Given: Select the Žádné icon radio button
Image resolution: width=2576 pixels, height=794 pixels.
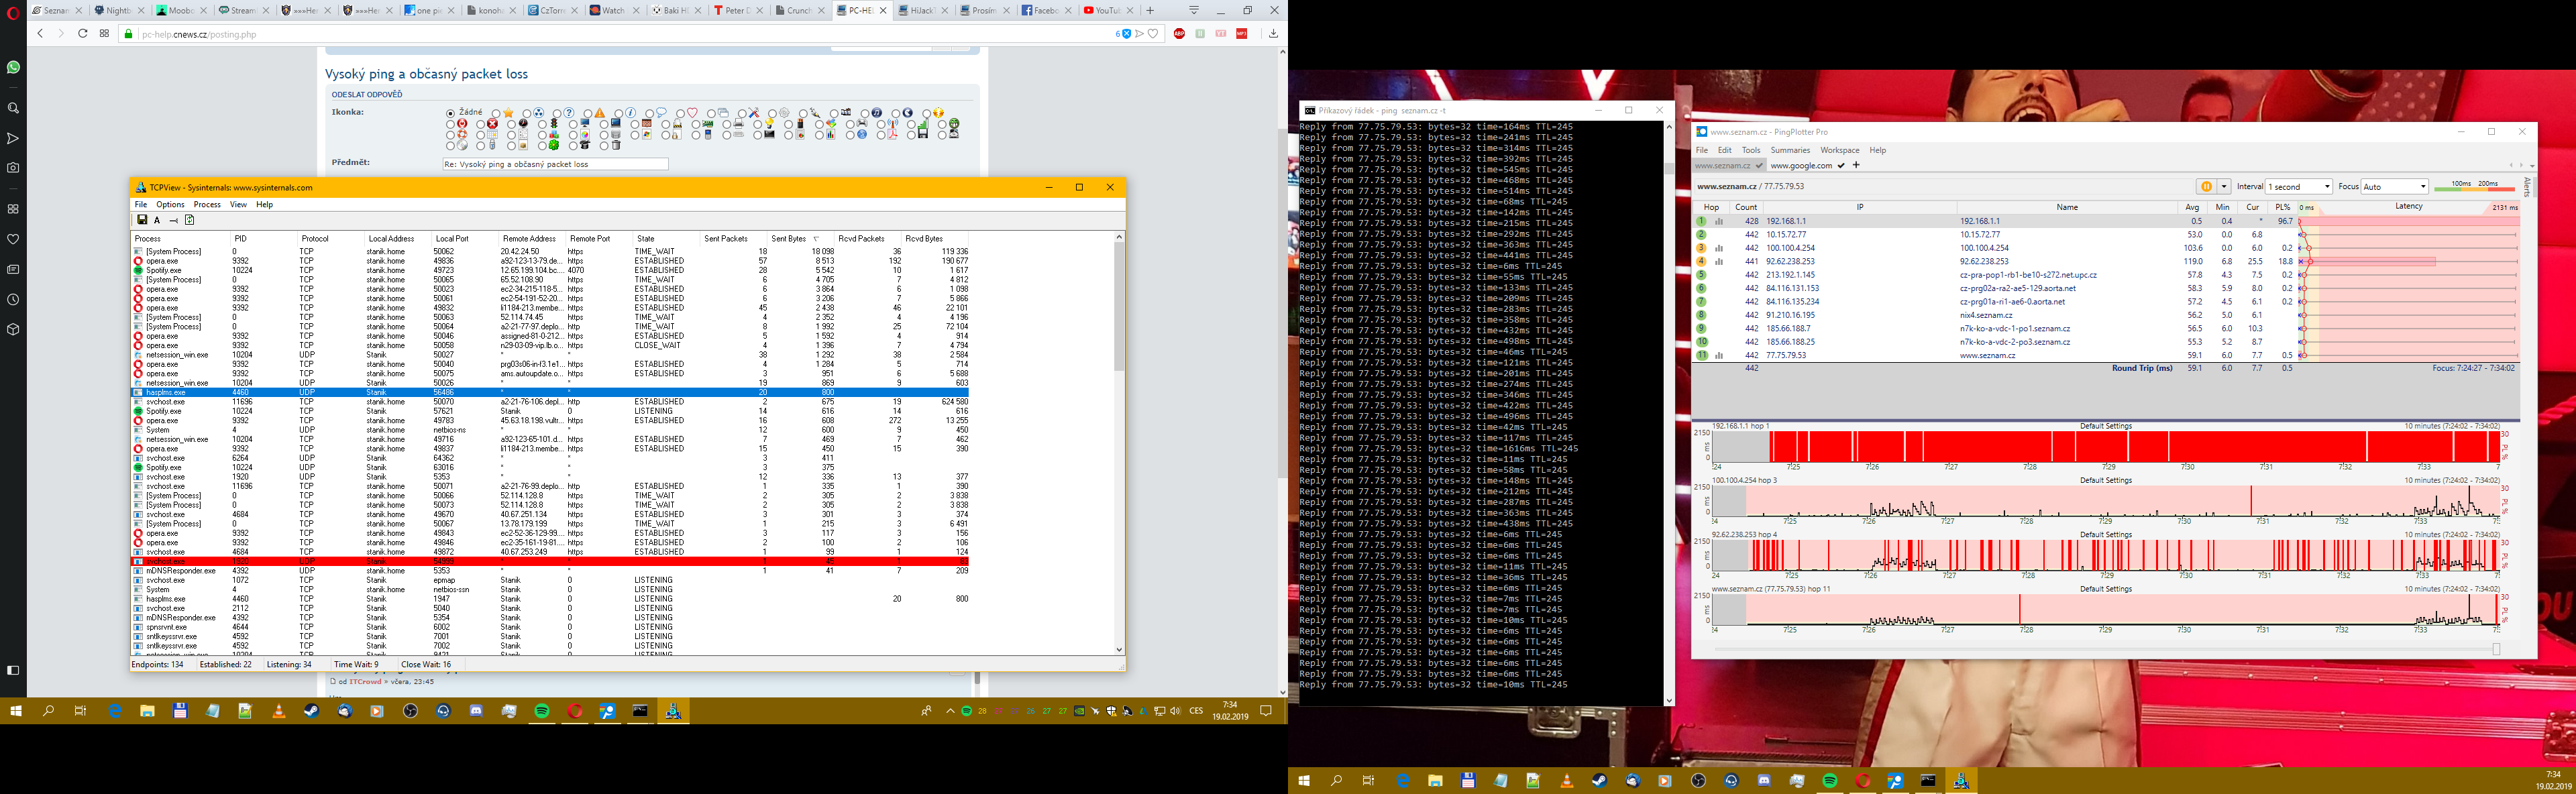Looking at the screenshot, I should 451,114.
